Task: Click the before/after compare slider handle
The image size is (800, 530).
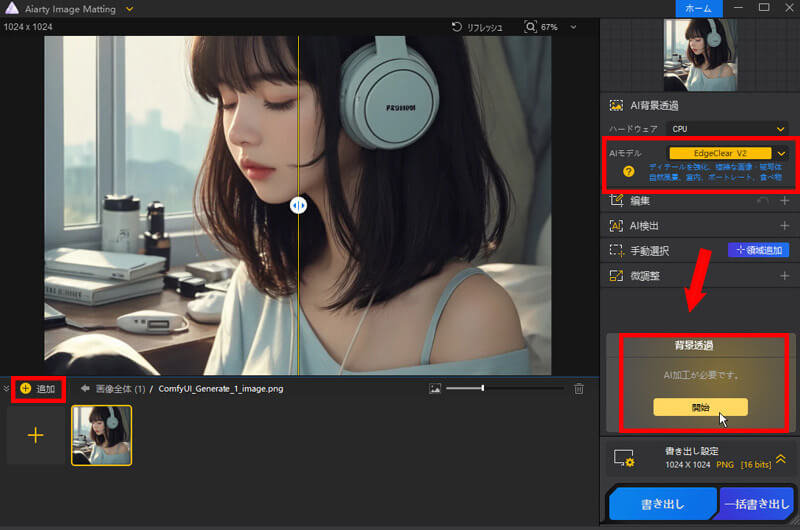Action: [x=298, y=206]
